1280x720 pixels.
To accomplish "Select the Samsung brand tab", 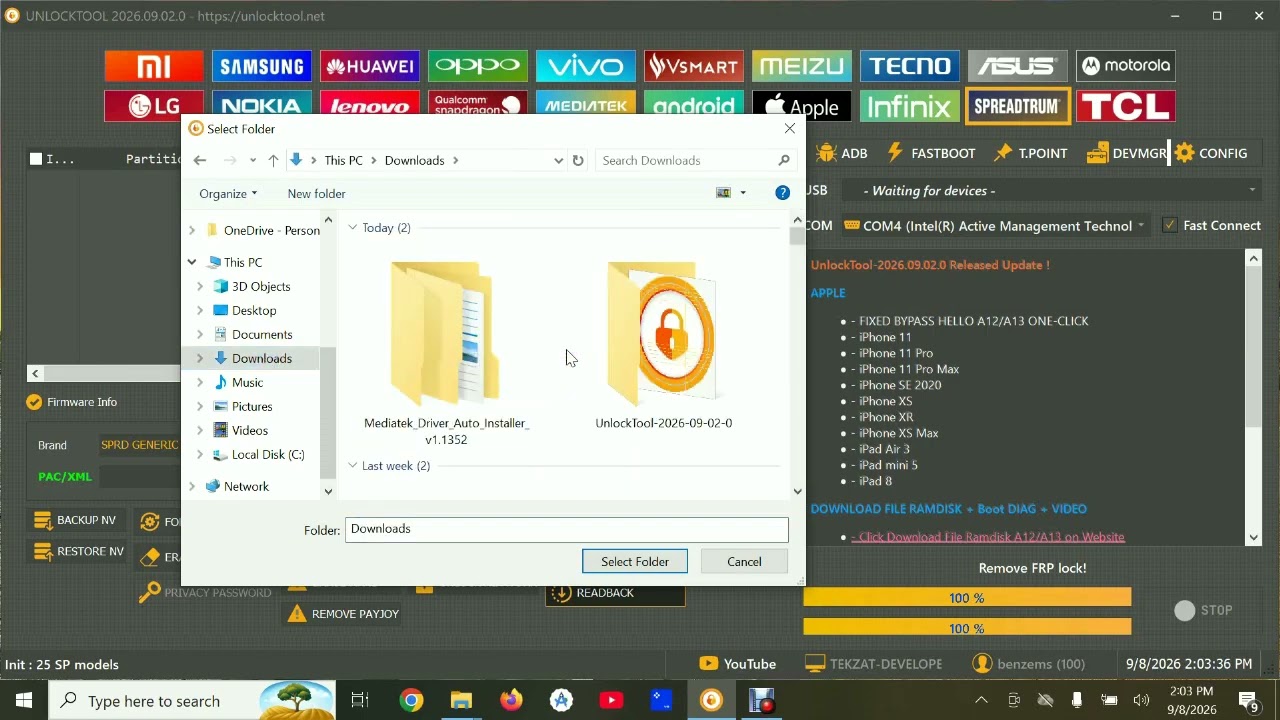I will (x=262, y=66).
